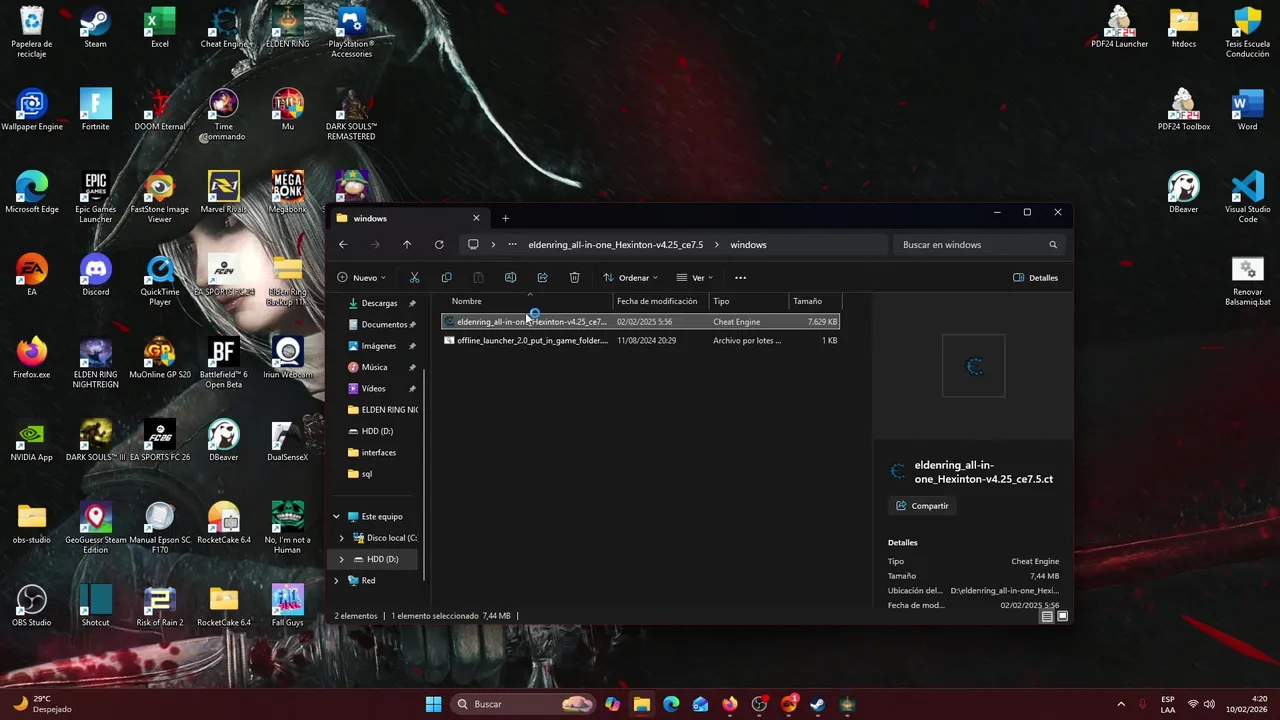Expand the HDD (D:) node under Este equipo
Viewport: 1280px width, 720px height.
342,560
